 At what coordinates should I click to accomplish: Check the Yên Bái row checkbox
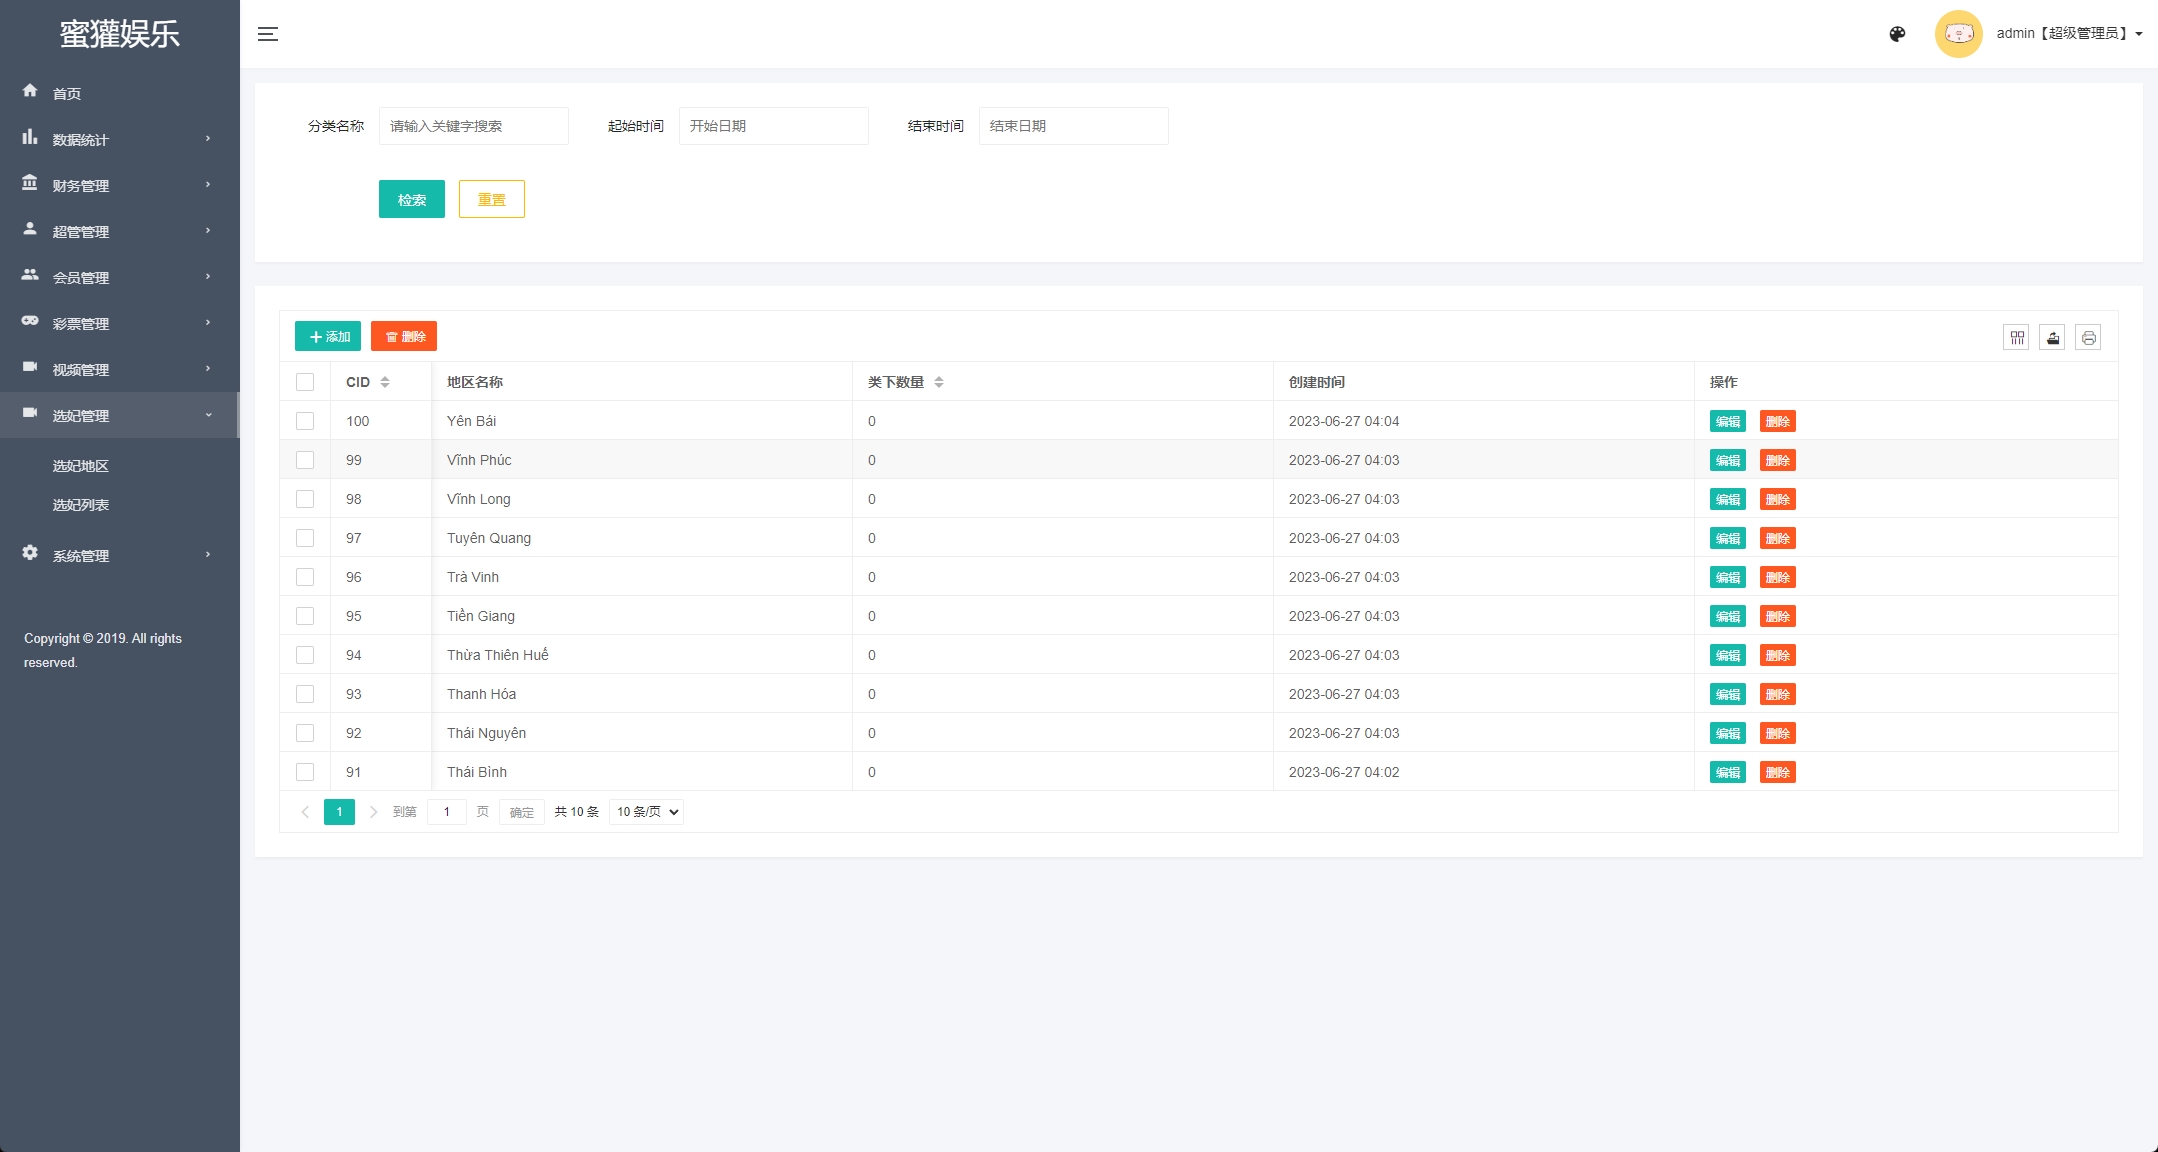coord(305,421)
